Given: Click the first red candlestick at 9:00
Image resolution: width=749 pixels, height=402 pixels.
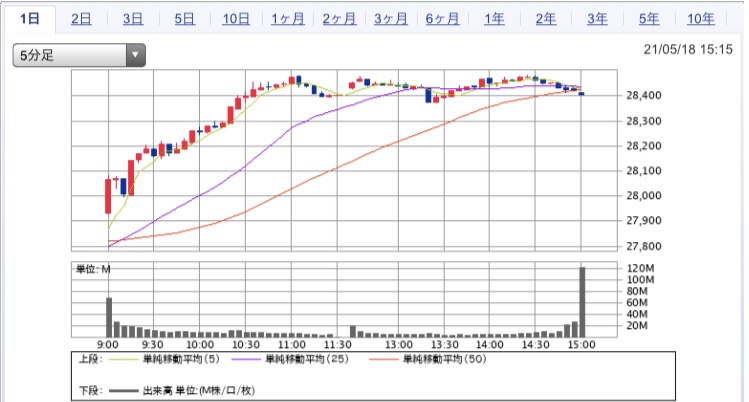Looking at the screenshot, I should coord(108,196).
